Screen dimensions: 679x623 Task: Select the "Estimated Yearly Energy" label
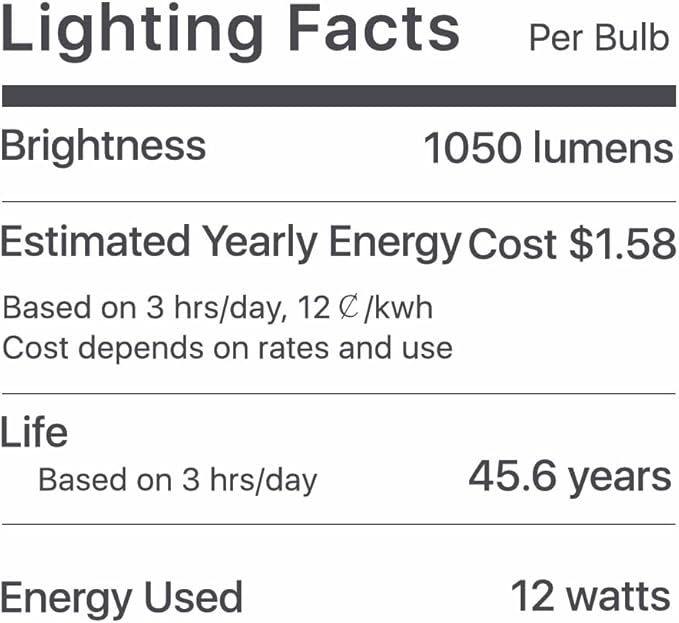pyautogui.click(x=230, y=243)
